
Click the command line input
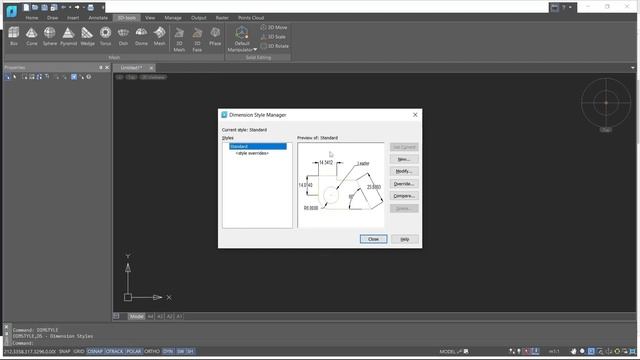322,343
